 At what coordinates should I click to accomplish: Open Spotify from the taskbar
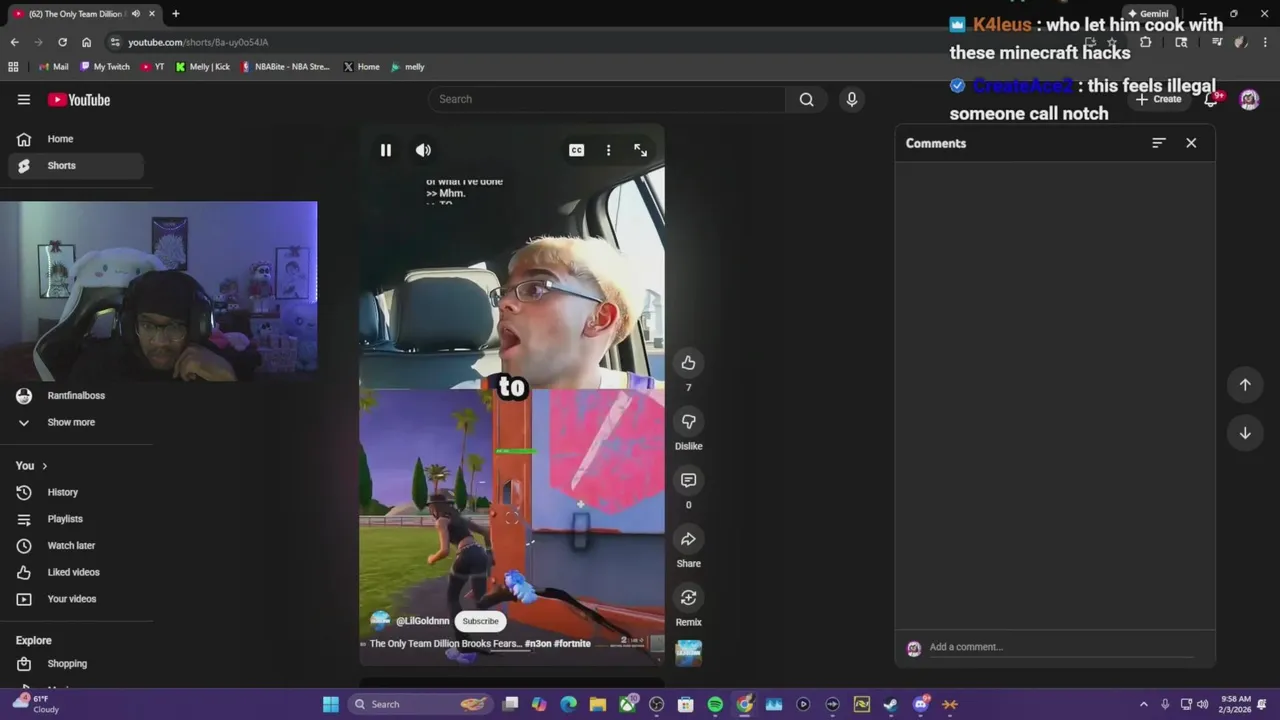point(715,704)
